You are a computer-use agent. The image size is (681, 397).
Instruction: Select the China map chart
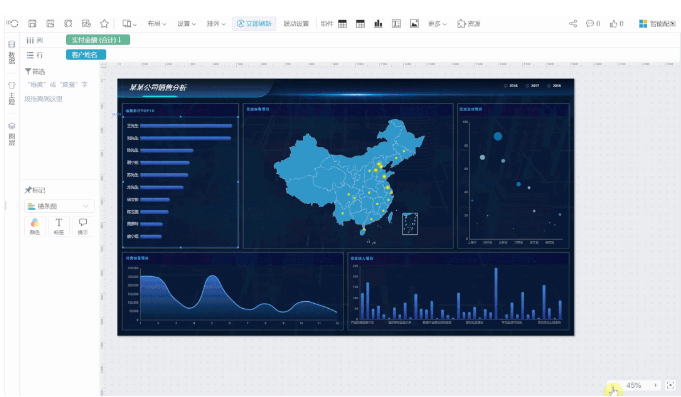tap(348, 176)
